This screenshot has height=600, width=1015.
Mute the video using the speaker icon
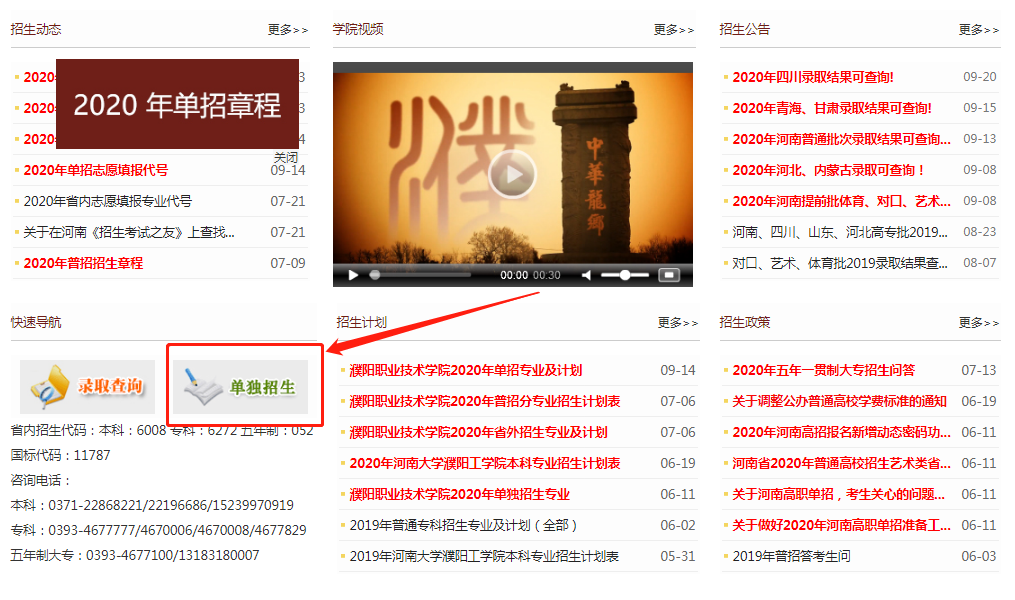[x=586, y=275]
